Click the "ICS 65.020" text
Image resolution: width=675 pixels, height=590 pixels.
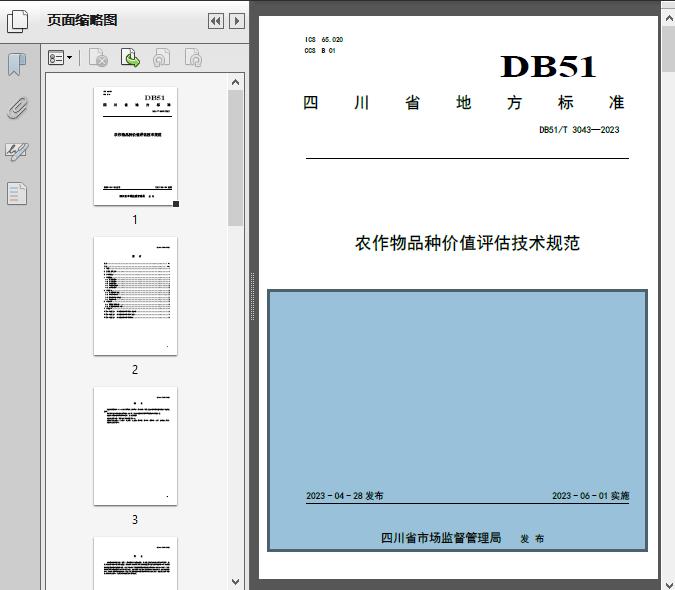pos(324,40)
